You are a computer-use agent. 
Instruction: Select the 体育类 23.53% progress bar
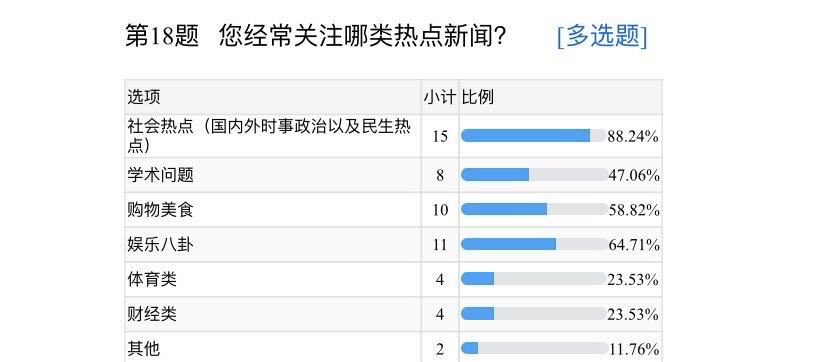point(534,279)
